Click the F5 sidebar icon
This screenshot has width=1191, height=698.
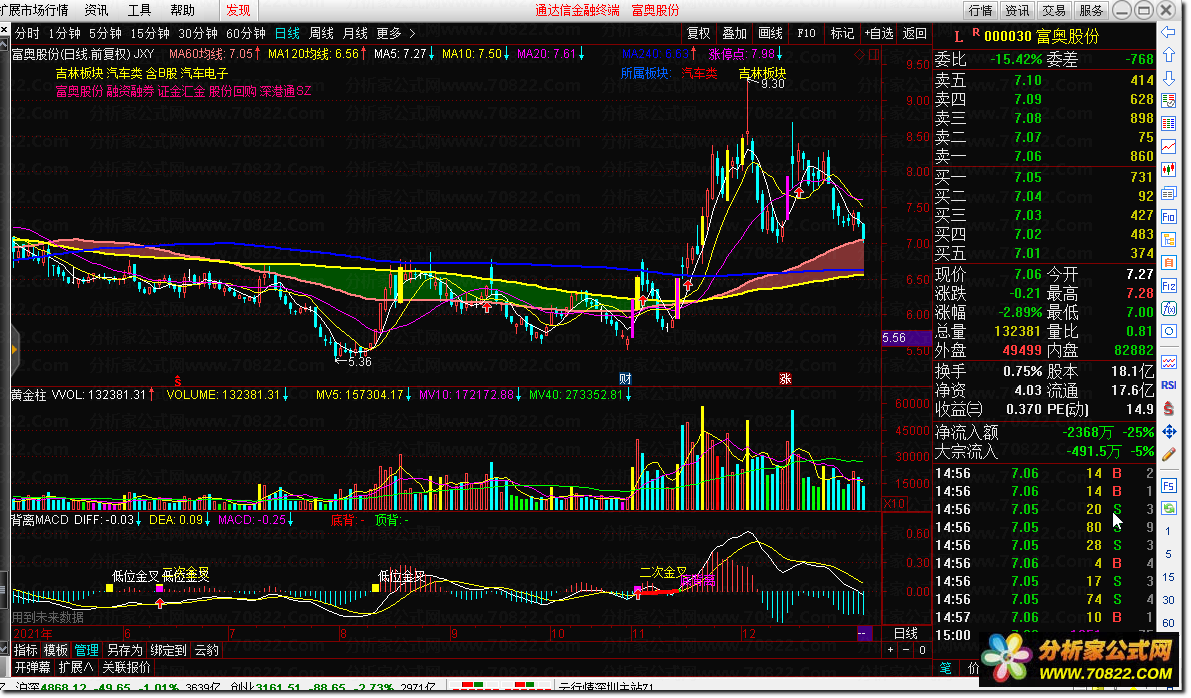coord(1168,485)
